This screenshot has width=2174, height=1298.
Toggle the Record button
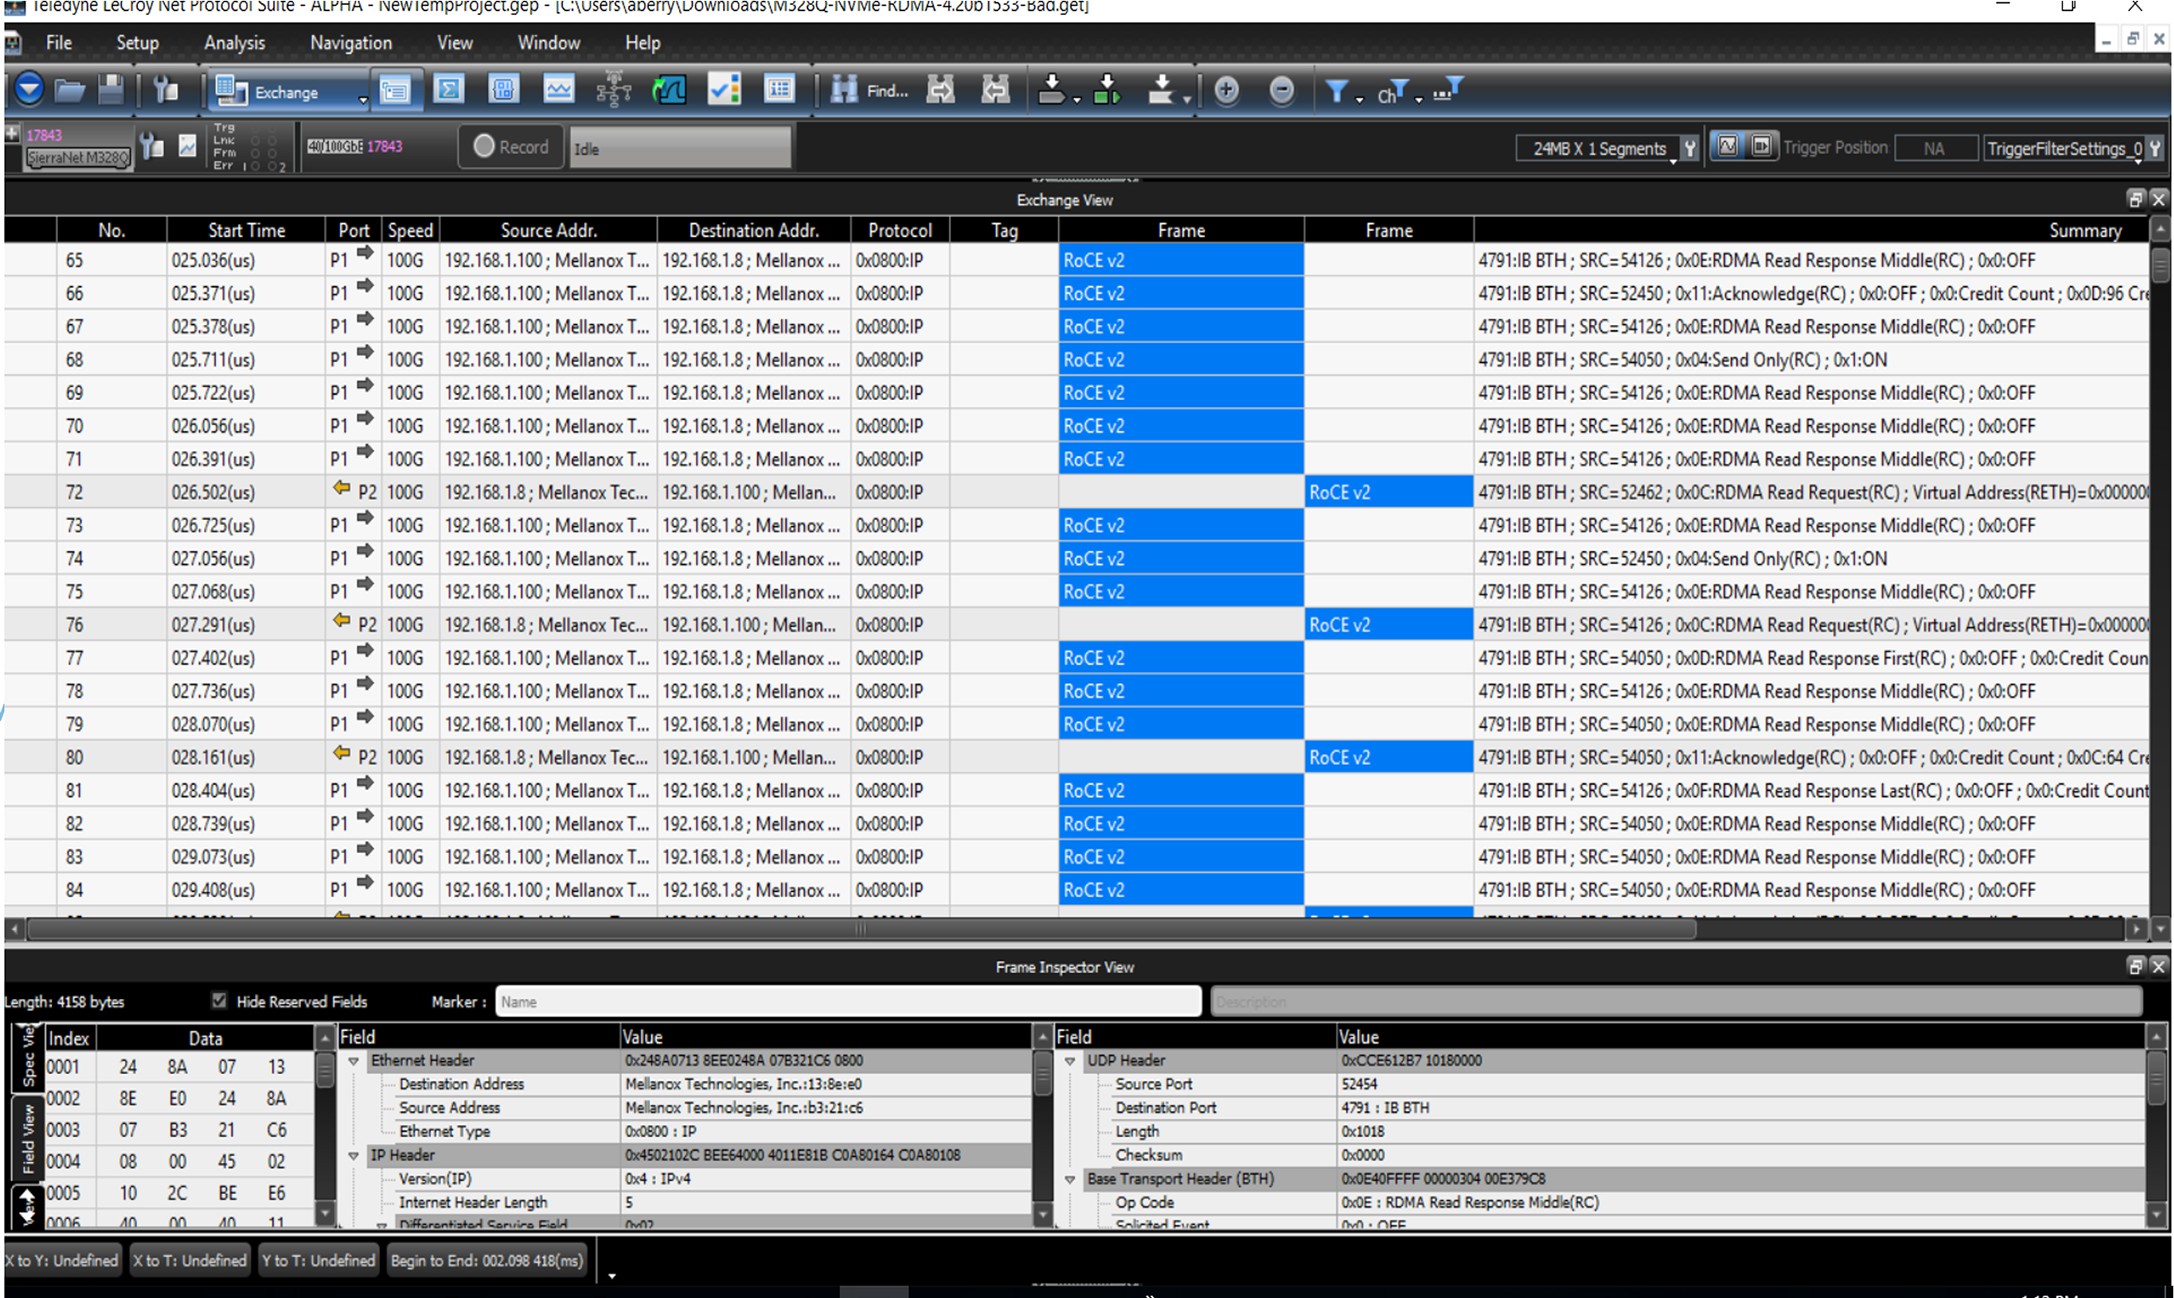point(511,147)
